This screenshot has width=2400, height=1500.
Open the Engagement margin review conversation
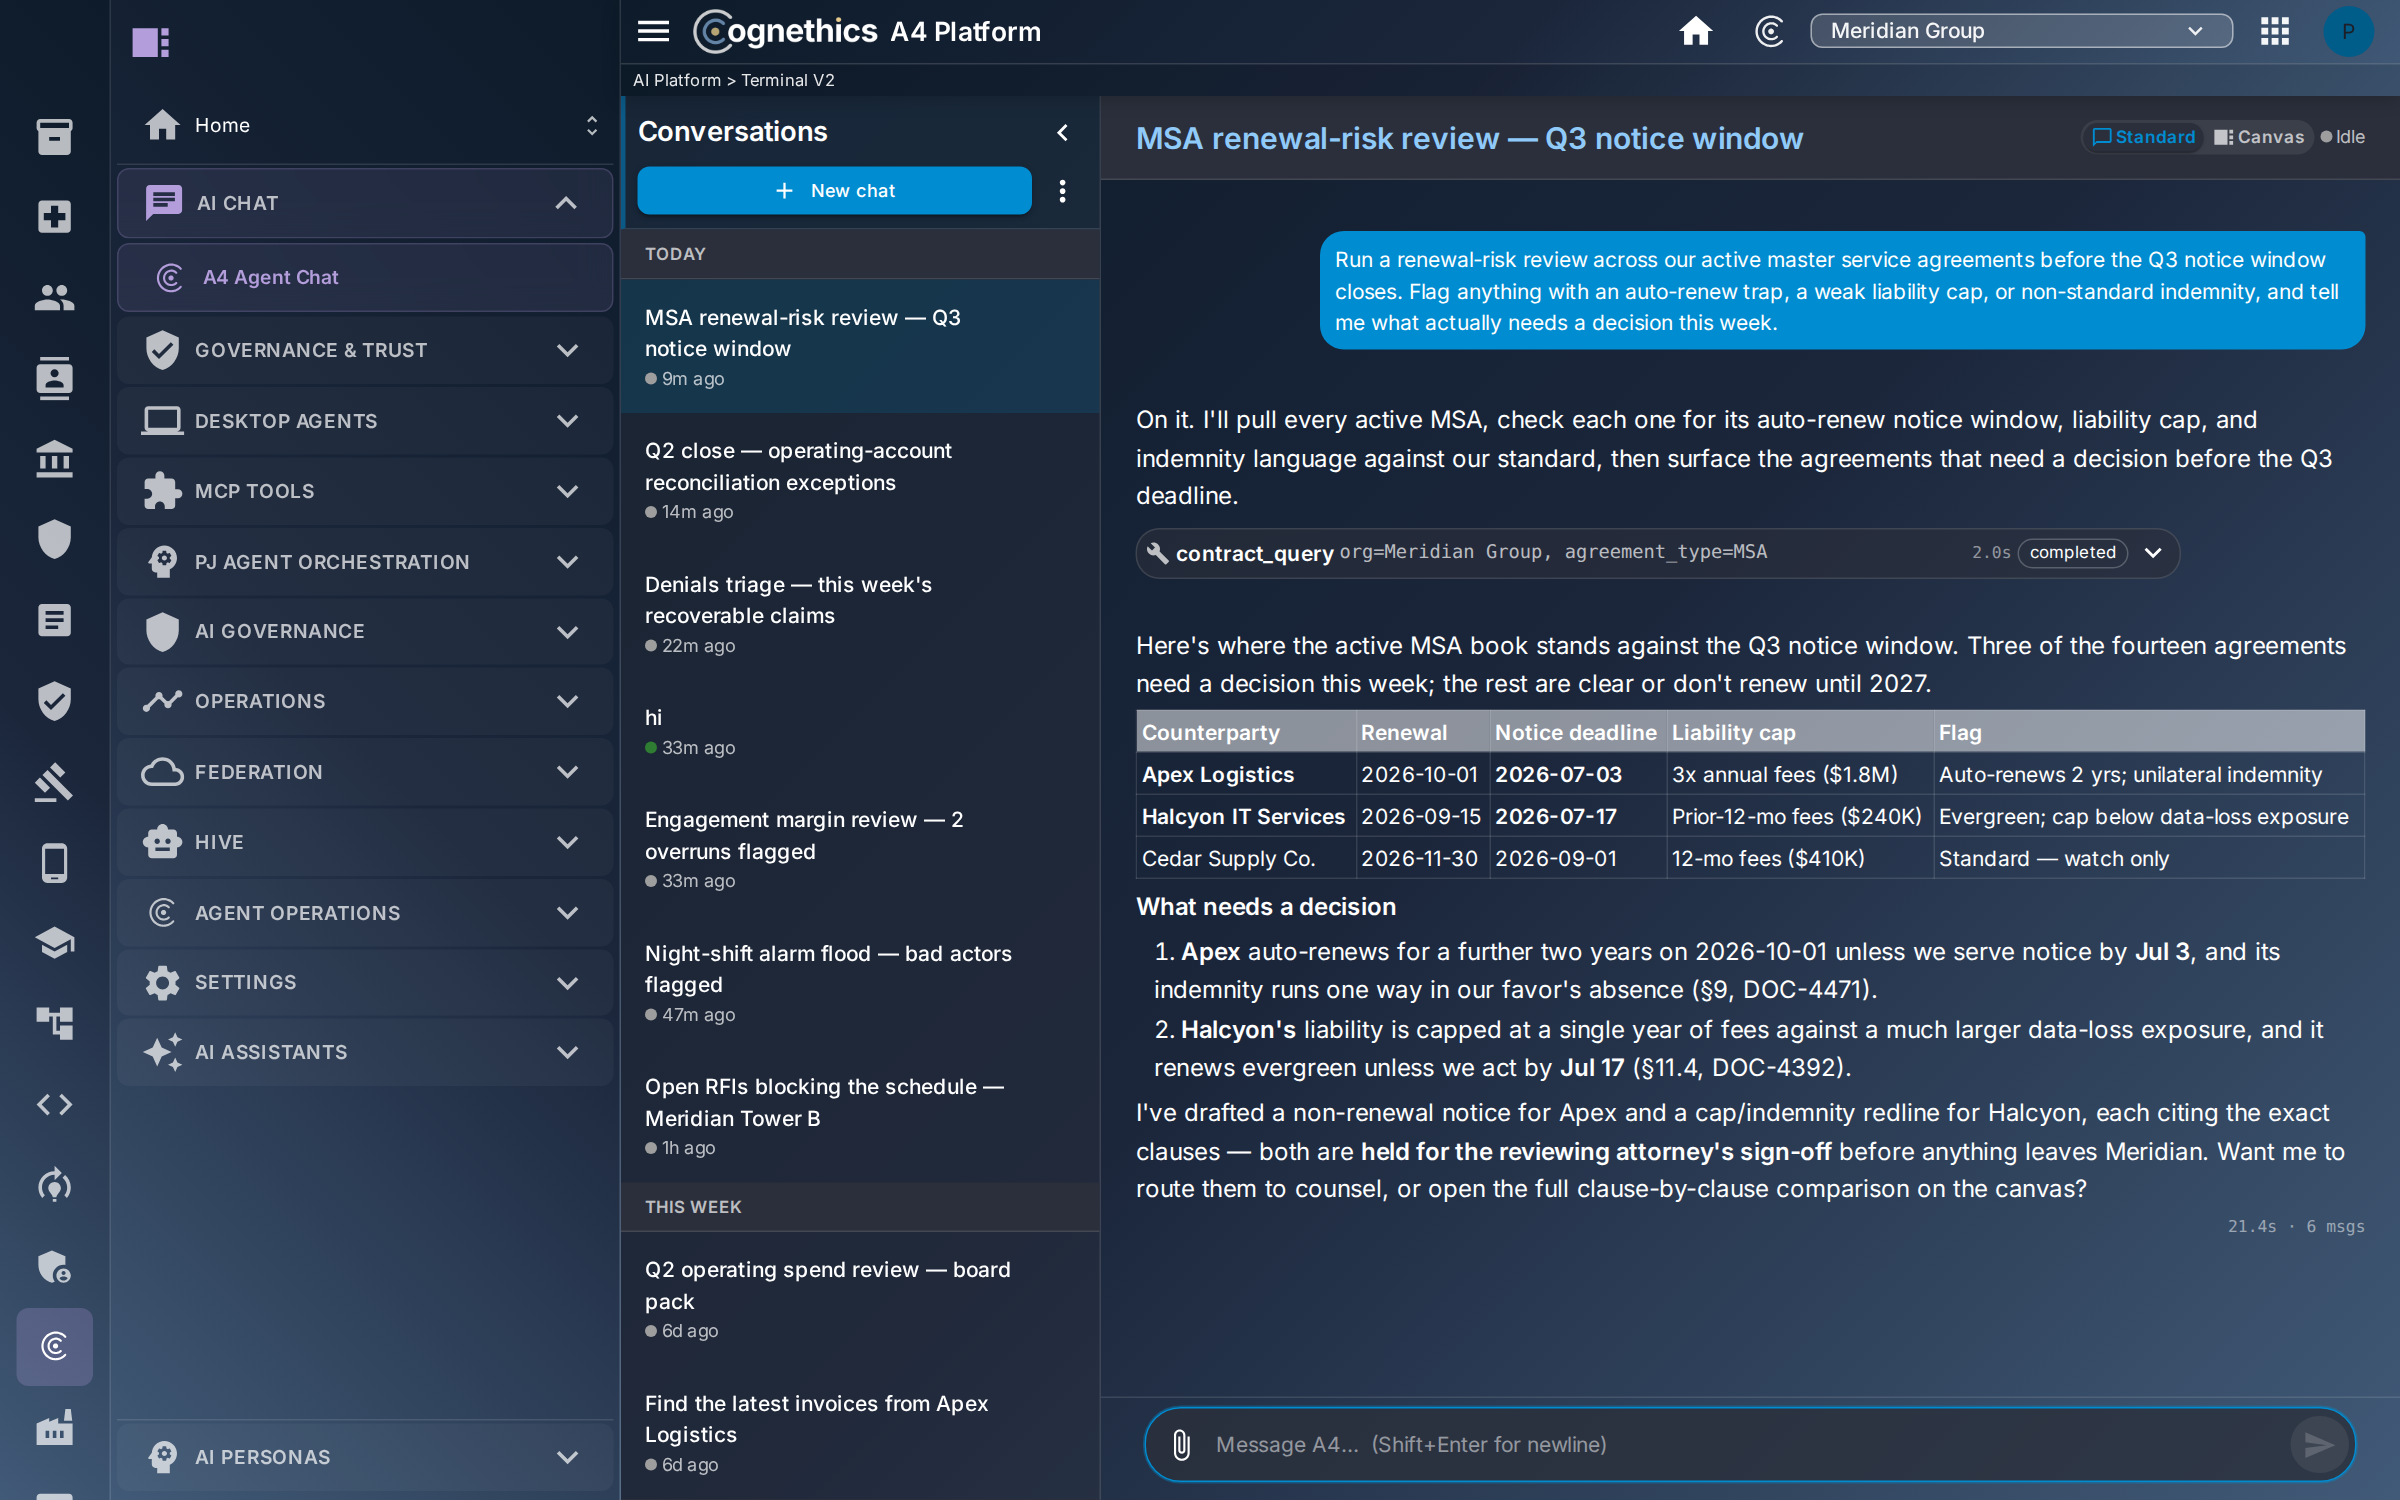pos(860,849)
